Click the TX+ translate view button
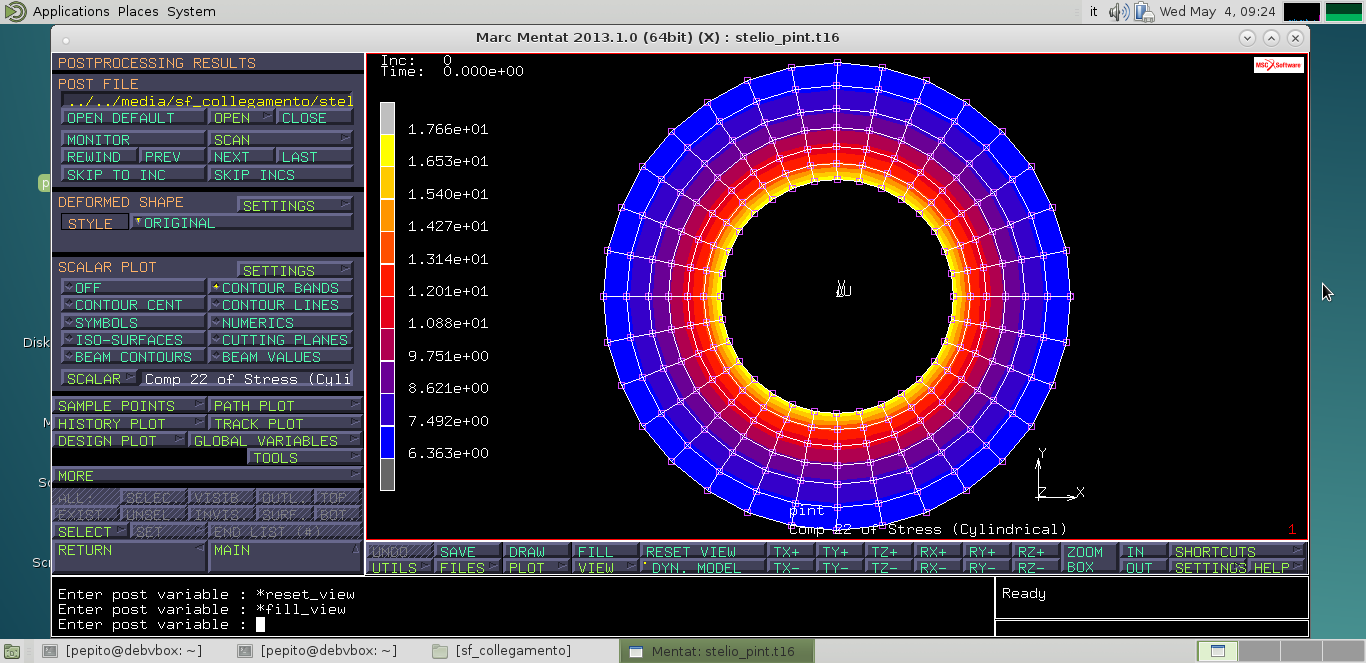 point(788,552)
